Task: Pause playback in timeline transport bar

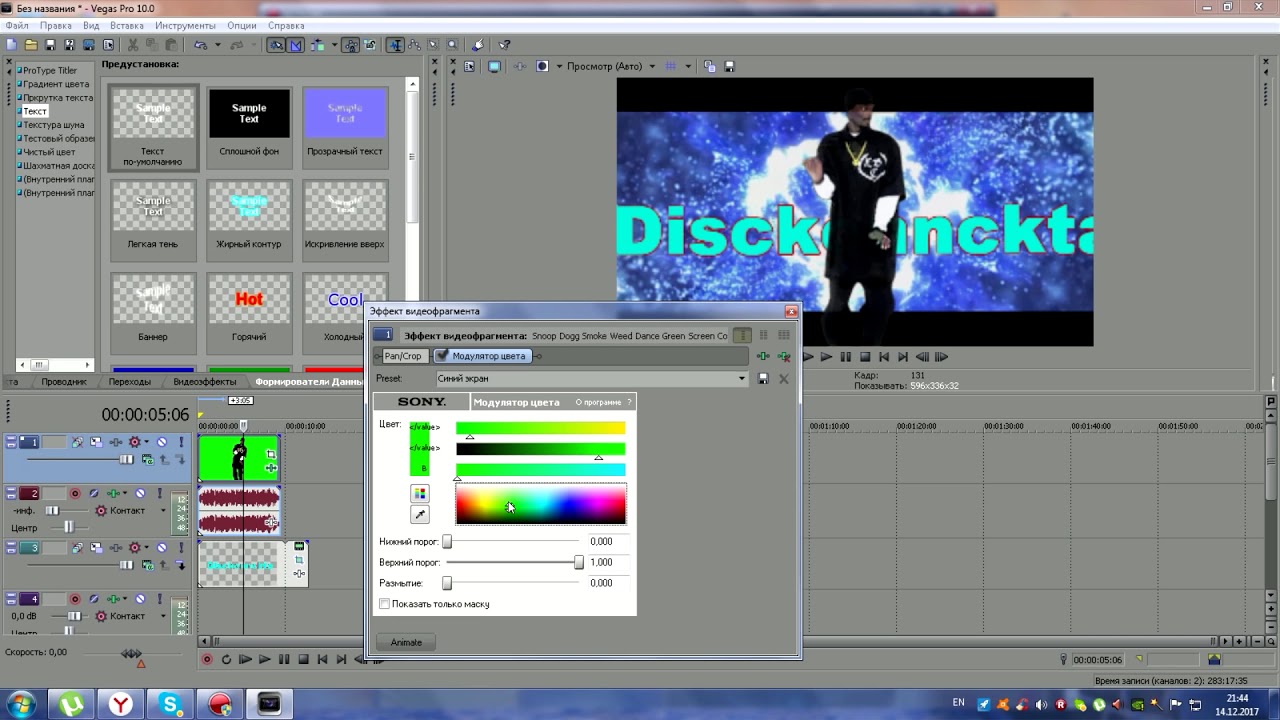Action: coord(284,659)
